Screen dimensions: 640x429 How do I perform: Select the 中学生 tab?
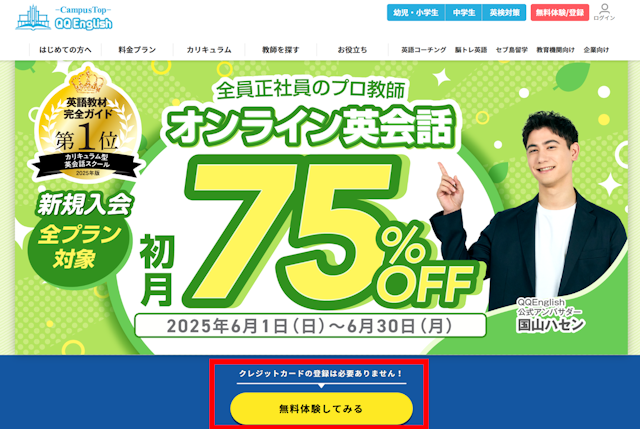(x=464, y=13)
